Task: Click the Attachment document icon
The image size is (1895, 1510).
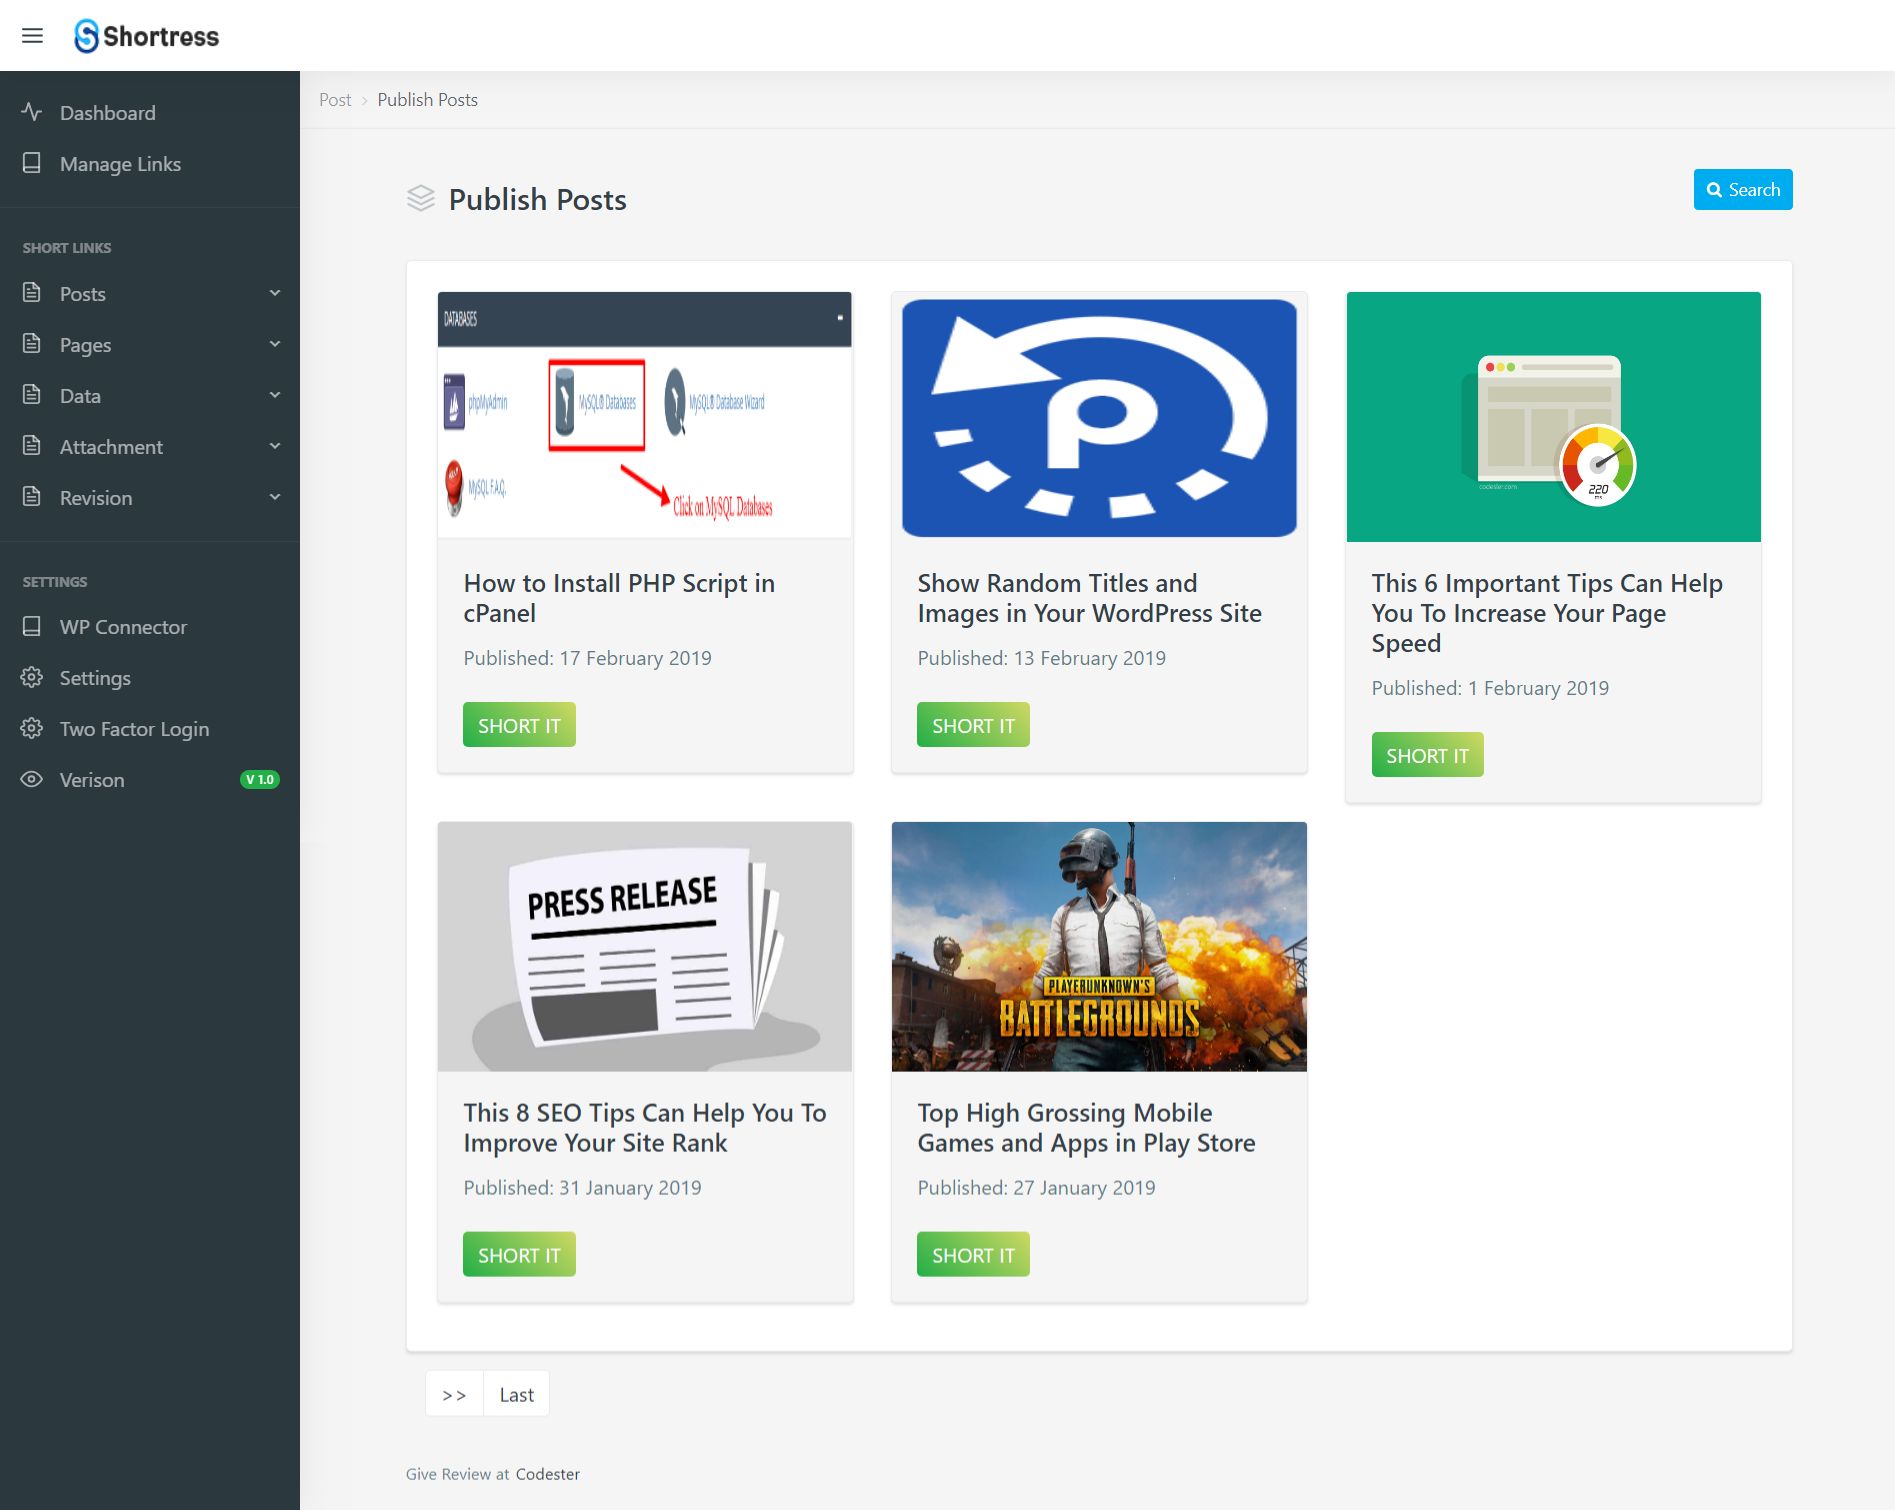Action: coord(32,446)
